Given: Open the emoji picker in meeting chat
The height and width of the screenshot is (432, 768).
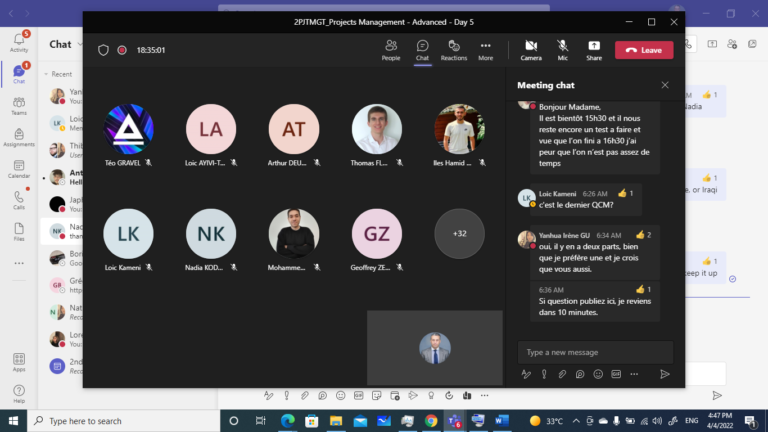Looking at the screenshot, I should point(598,374).
